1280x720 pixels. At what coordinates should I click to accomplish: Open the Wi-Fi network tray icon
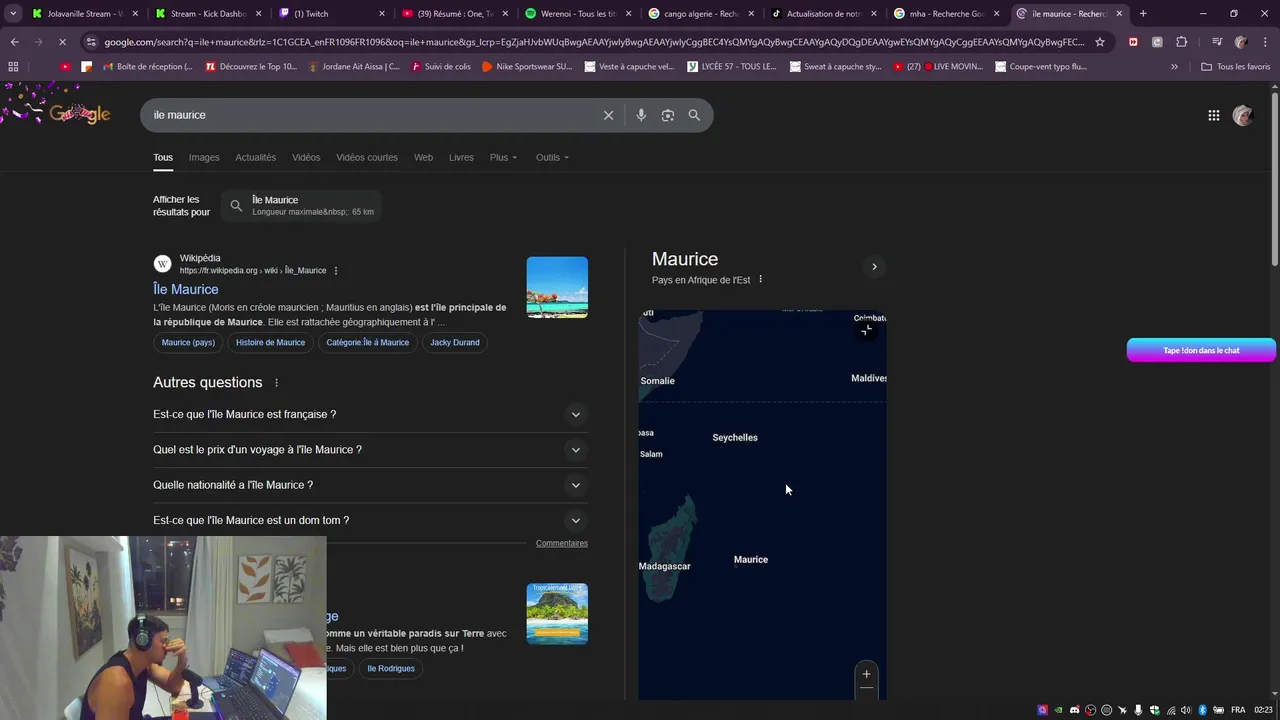tap(1171, 710)
